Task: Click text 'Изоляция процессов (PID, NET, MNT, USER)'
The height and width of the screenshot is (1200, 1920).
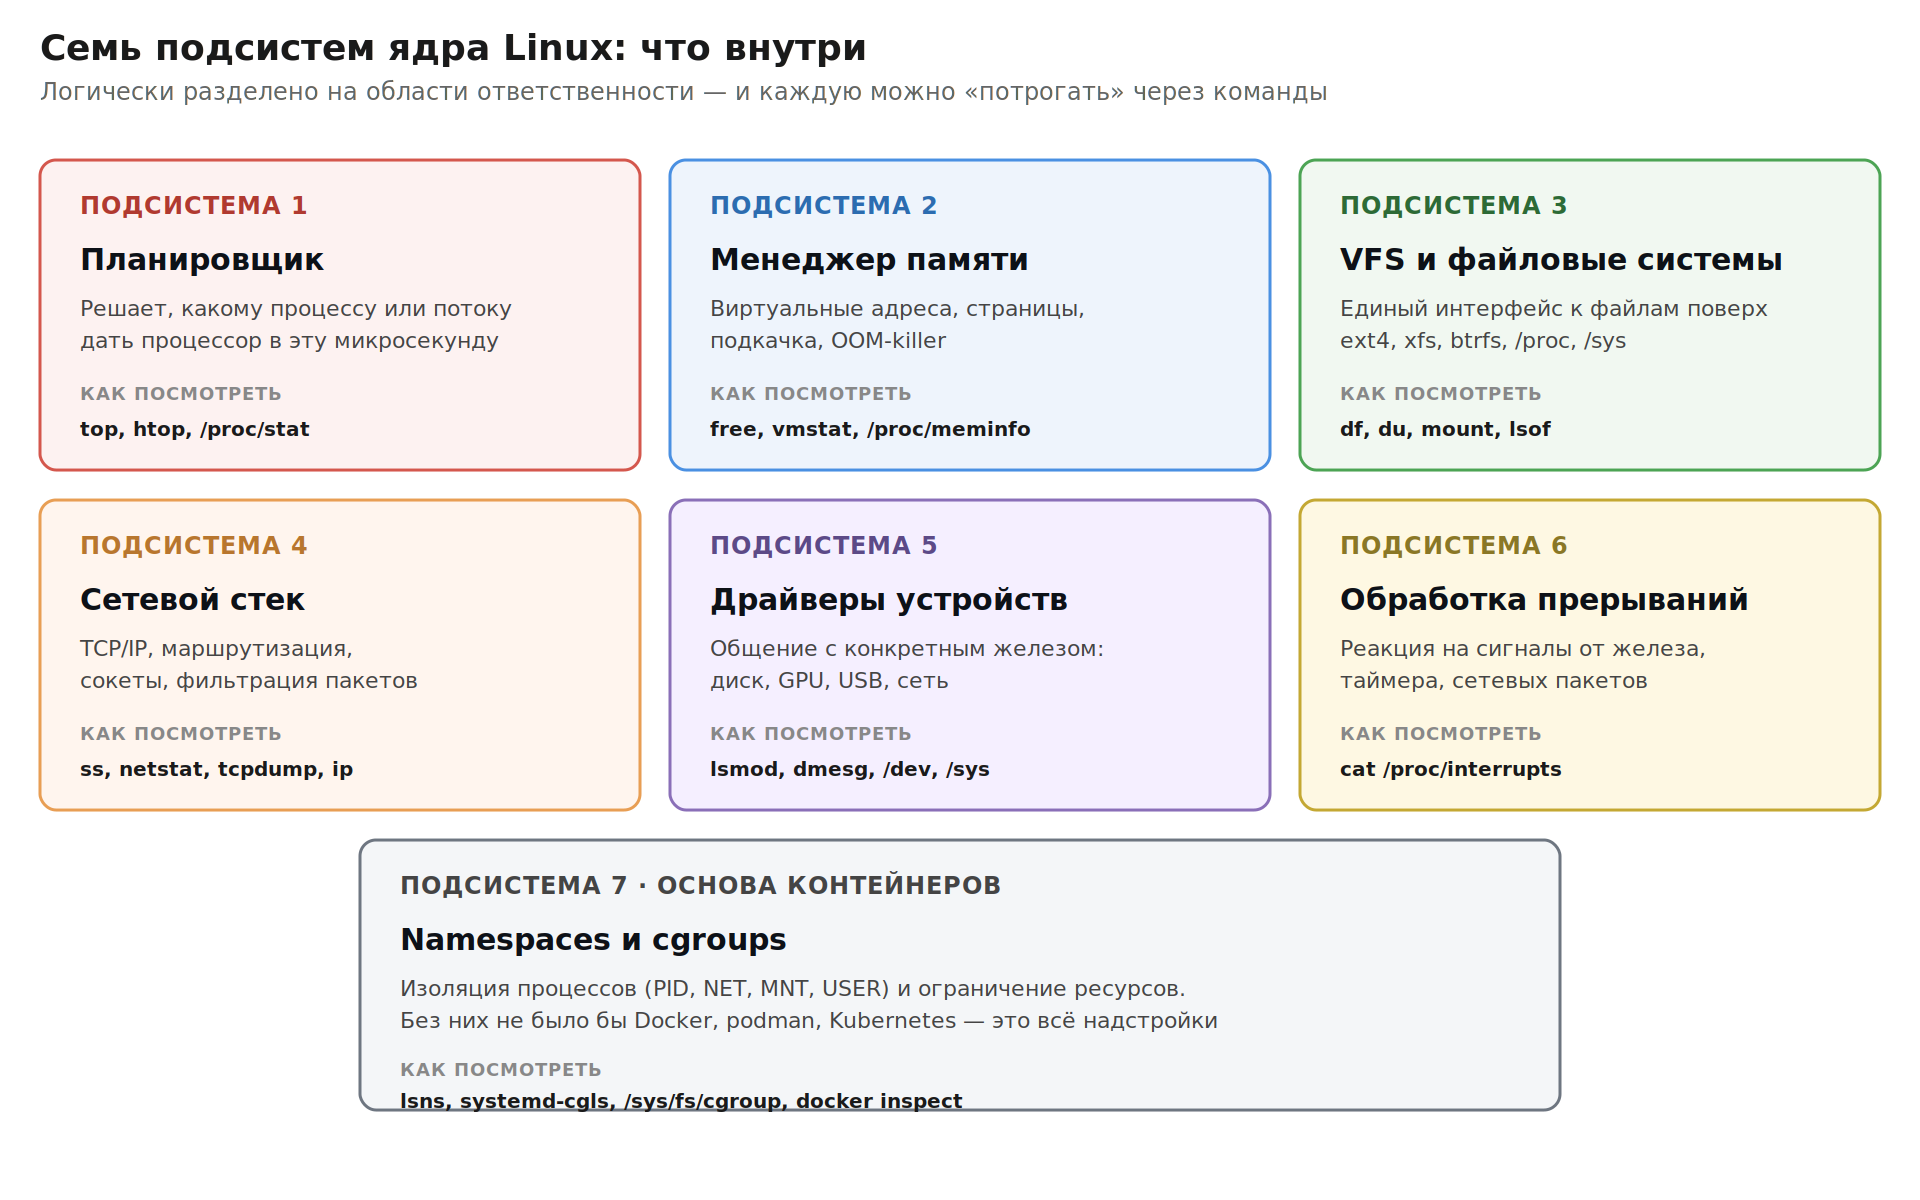Action: [644, 989]
